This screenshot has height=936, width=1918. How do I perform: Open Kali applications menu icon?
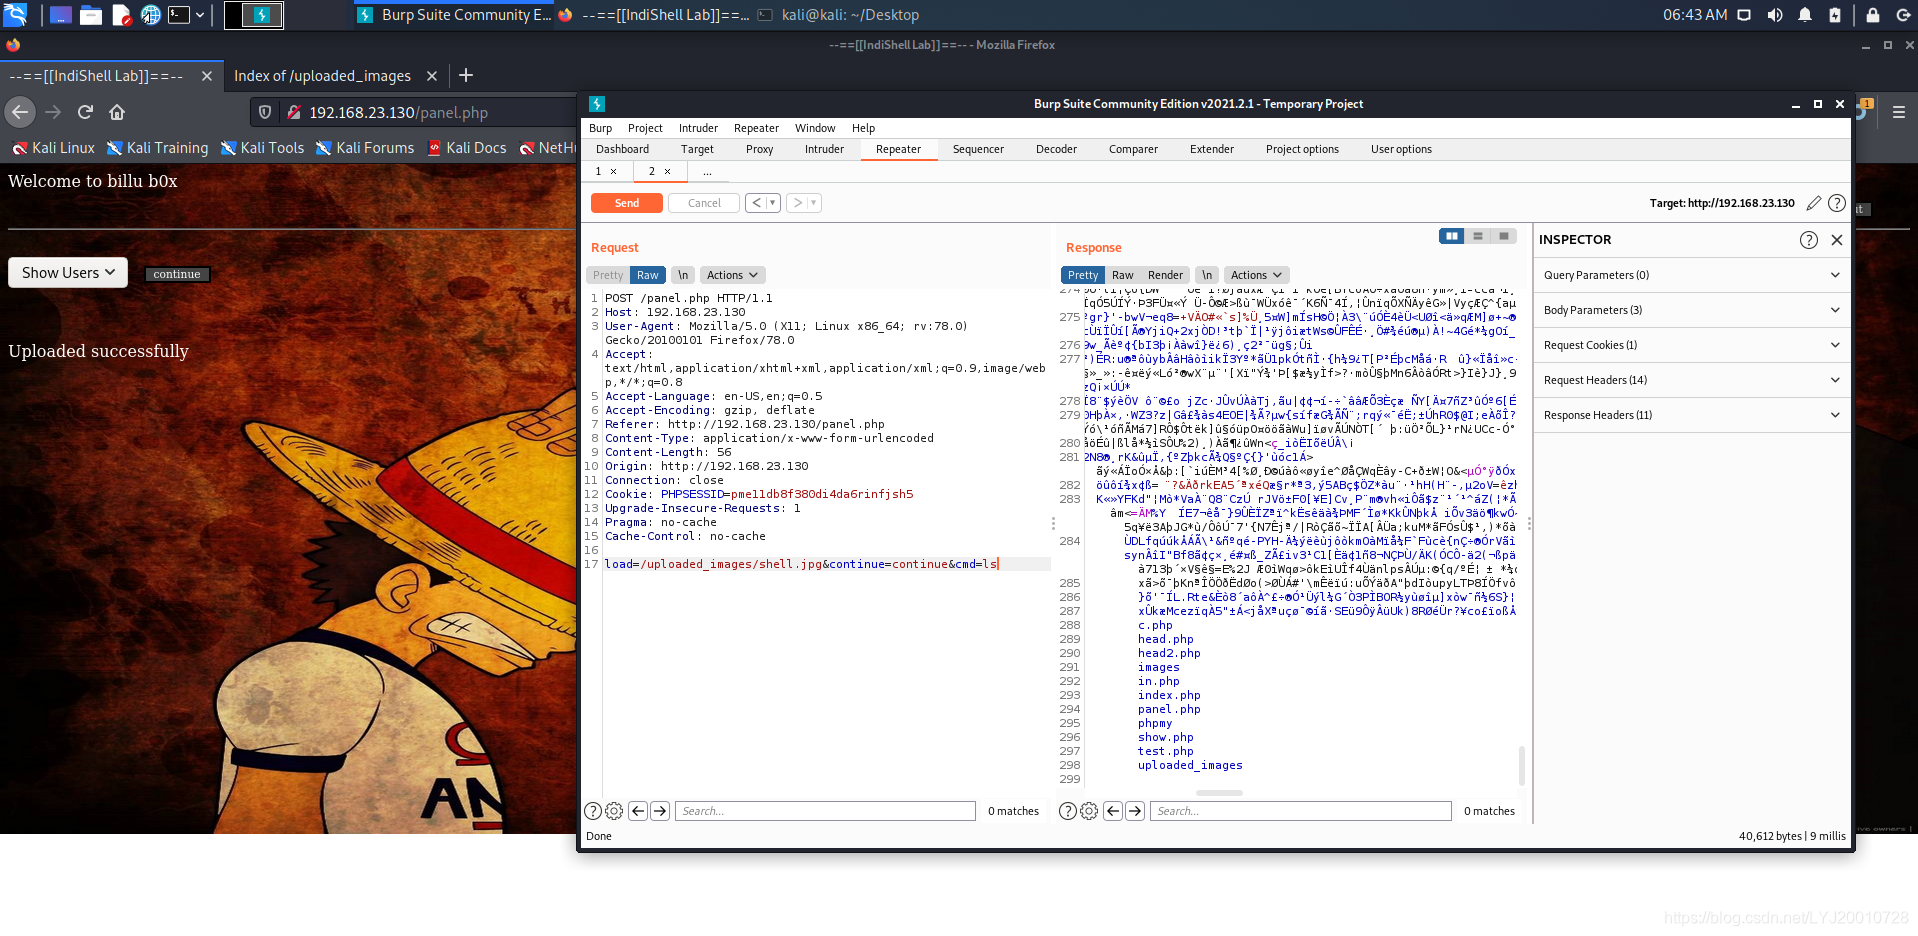tap(15, 15)
